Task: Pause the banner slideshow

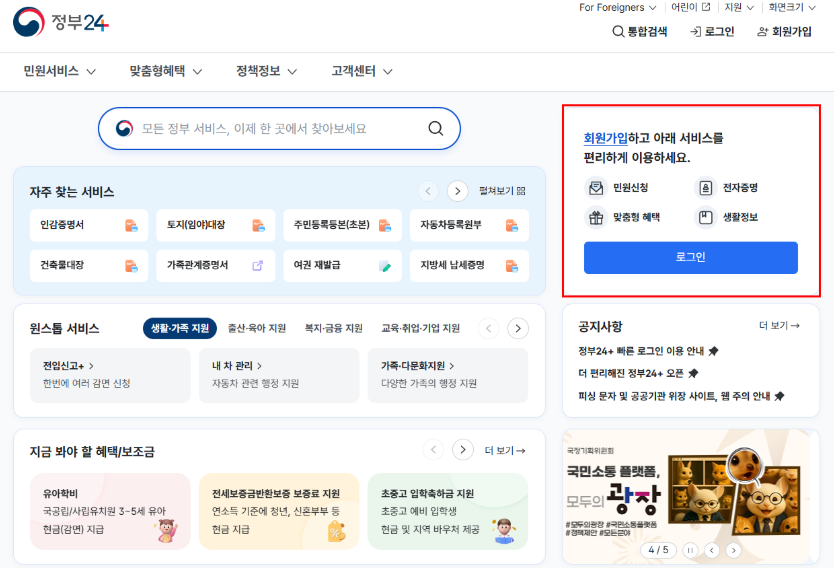Action: pos(688,550)
